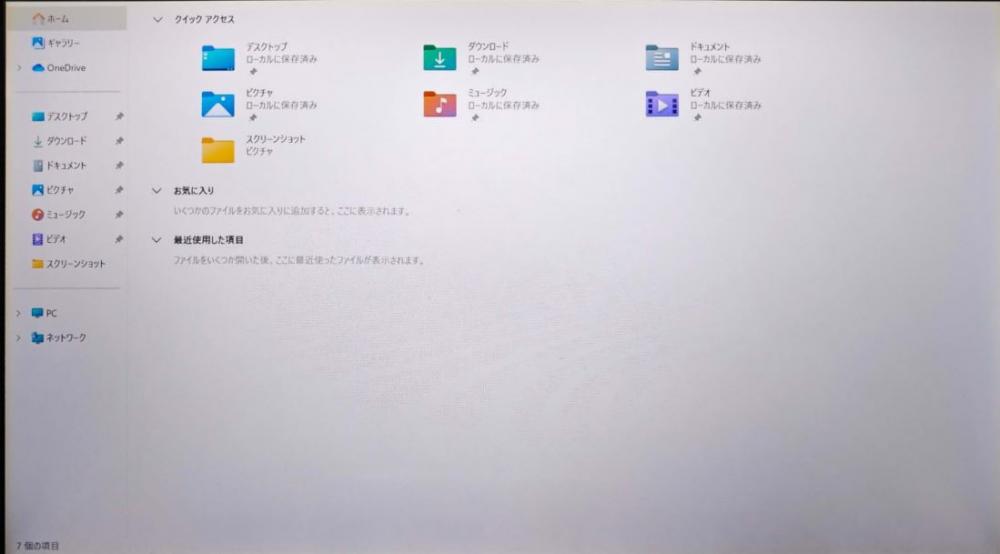This screenshot has width=1000, height=554.
Task: Open the ホーム item in sidebar
Action: point(66,18)
